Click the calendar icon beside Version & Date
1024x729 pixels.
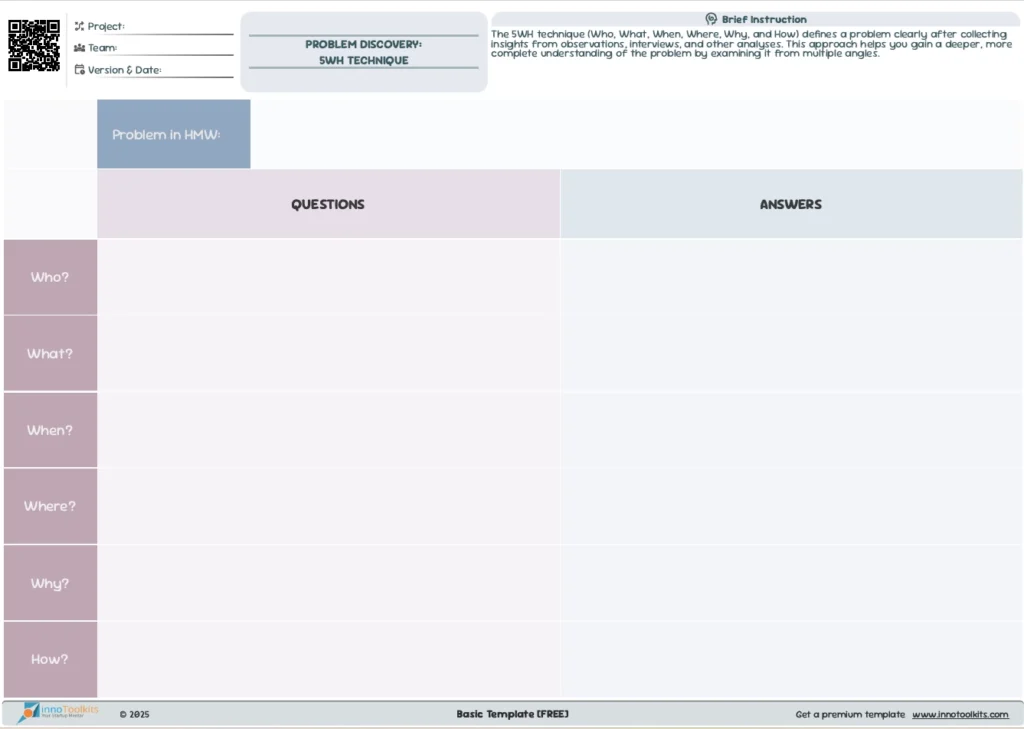tap(79, 70)
